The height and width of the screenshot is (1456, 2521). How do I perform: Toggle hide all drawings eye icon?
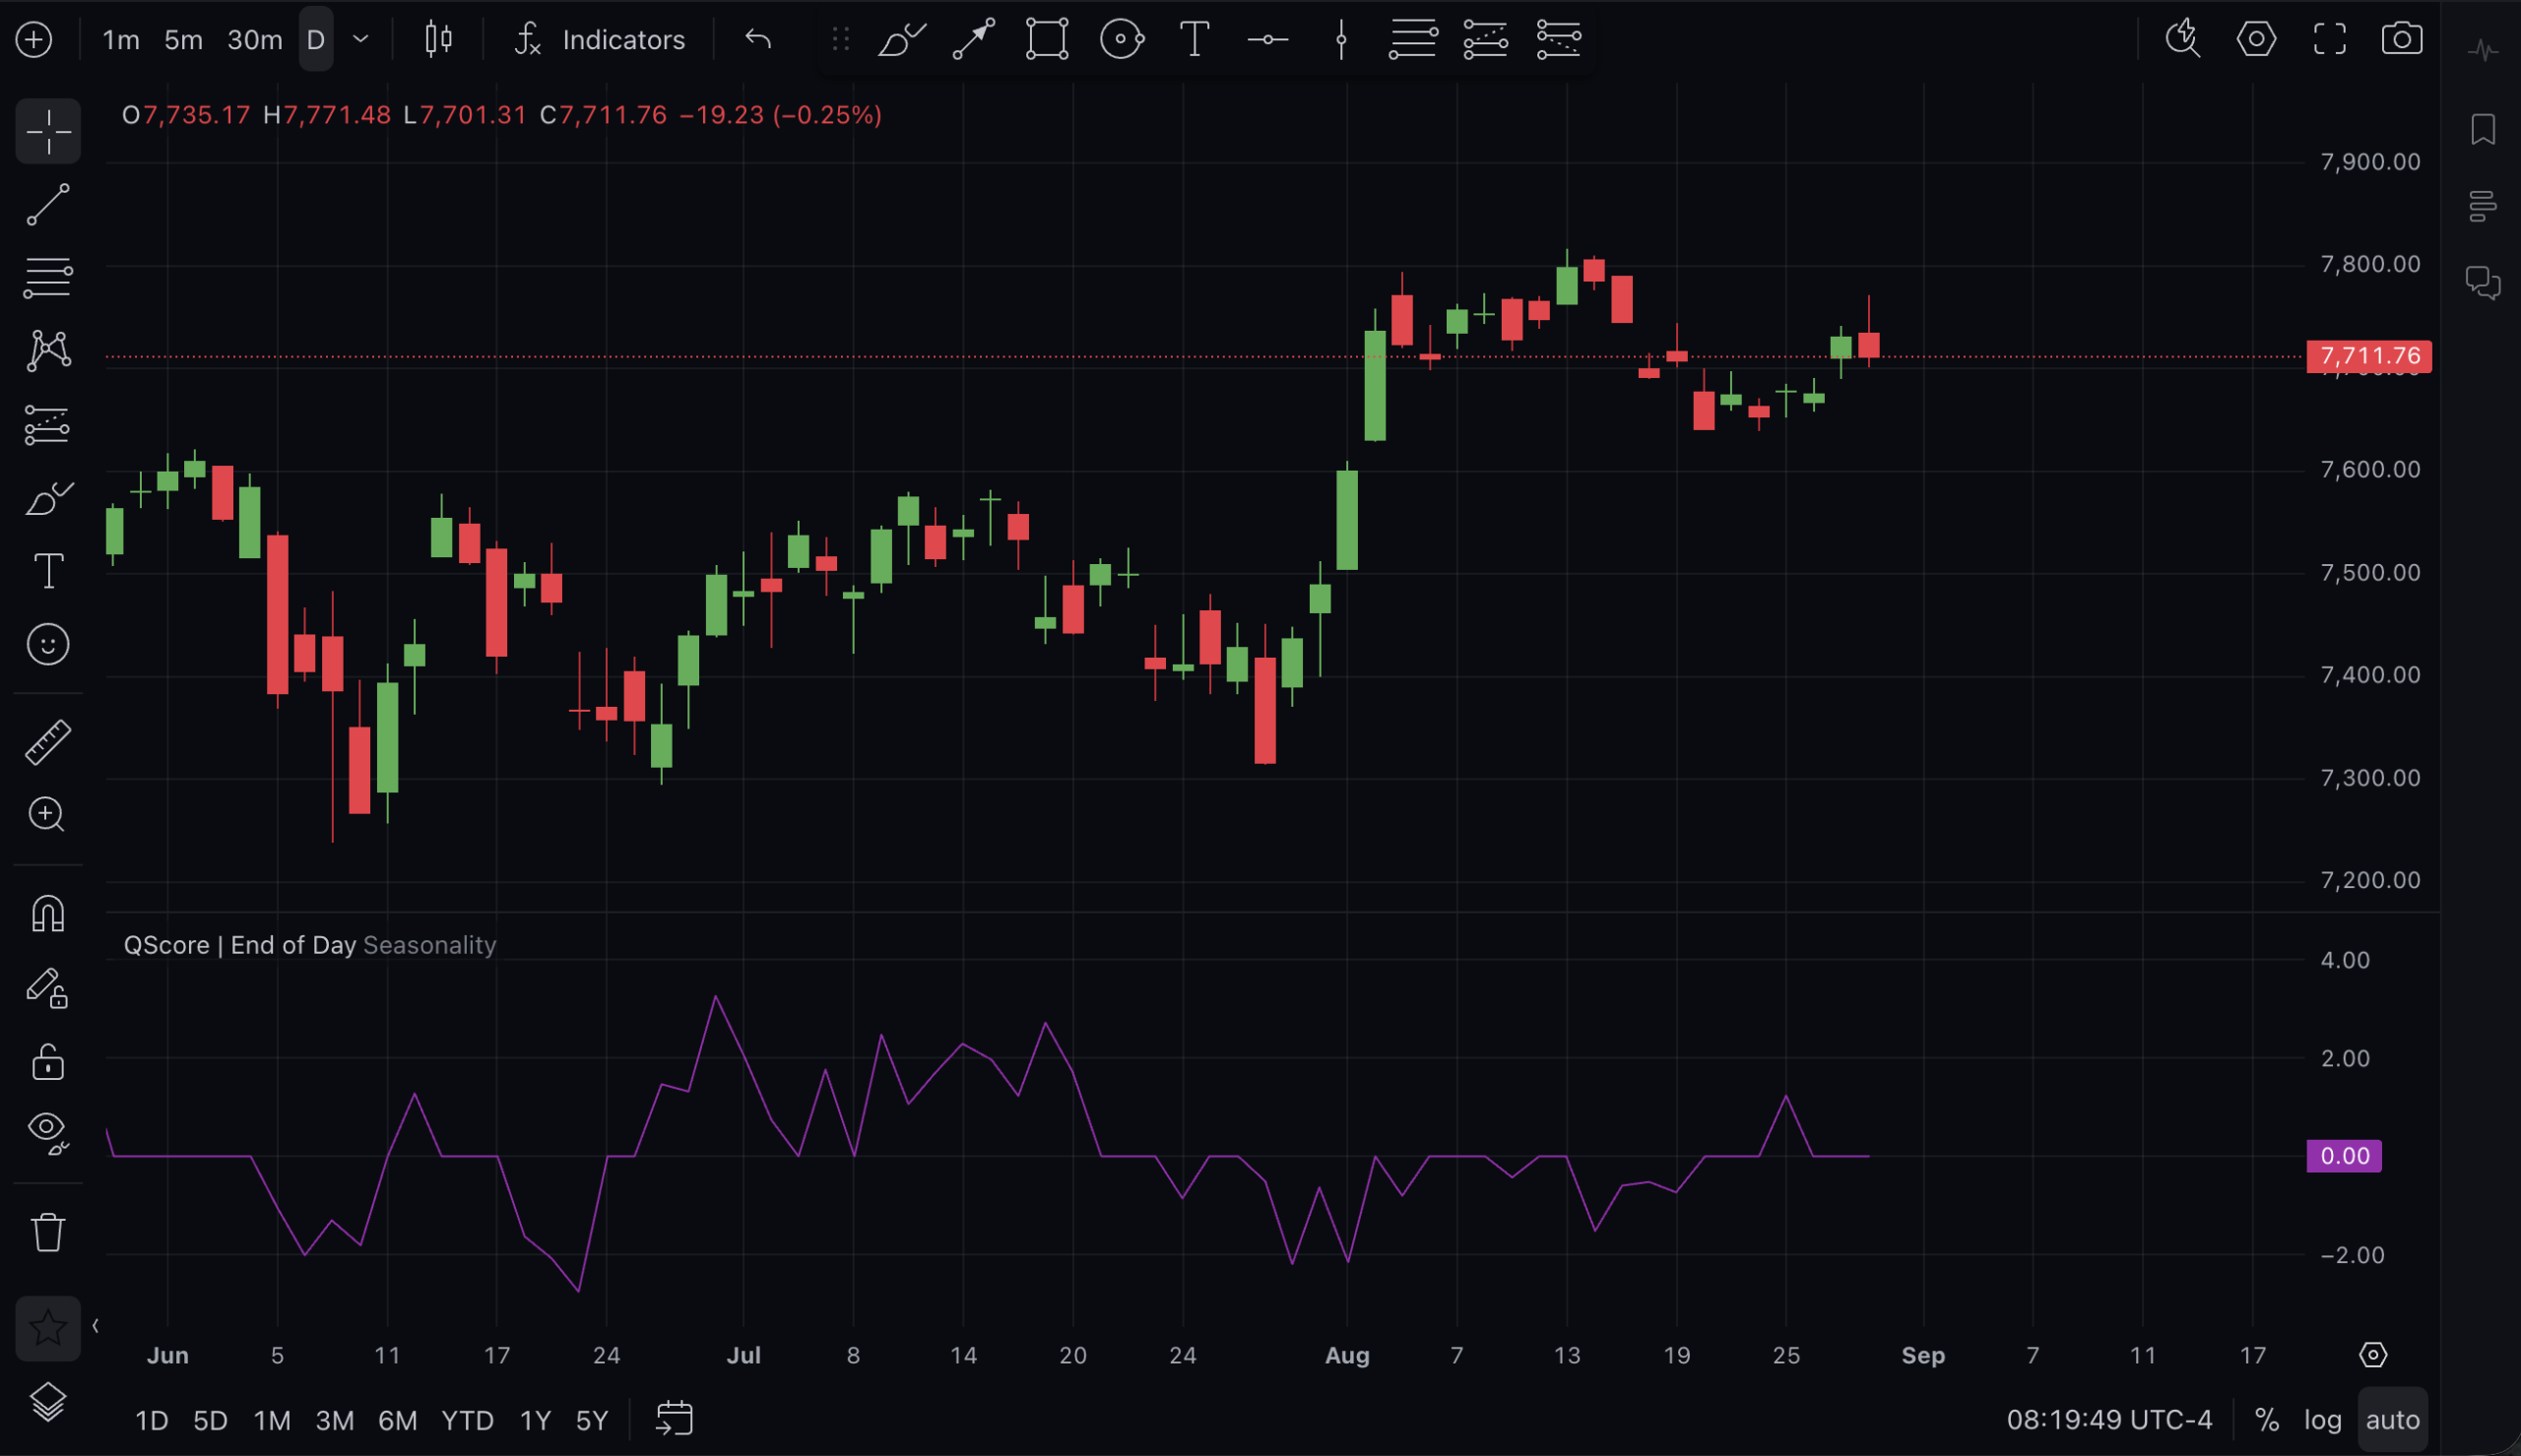[x=48, y=1133]
